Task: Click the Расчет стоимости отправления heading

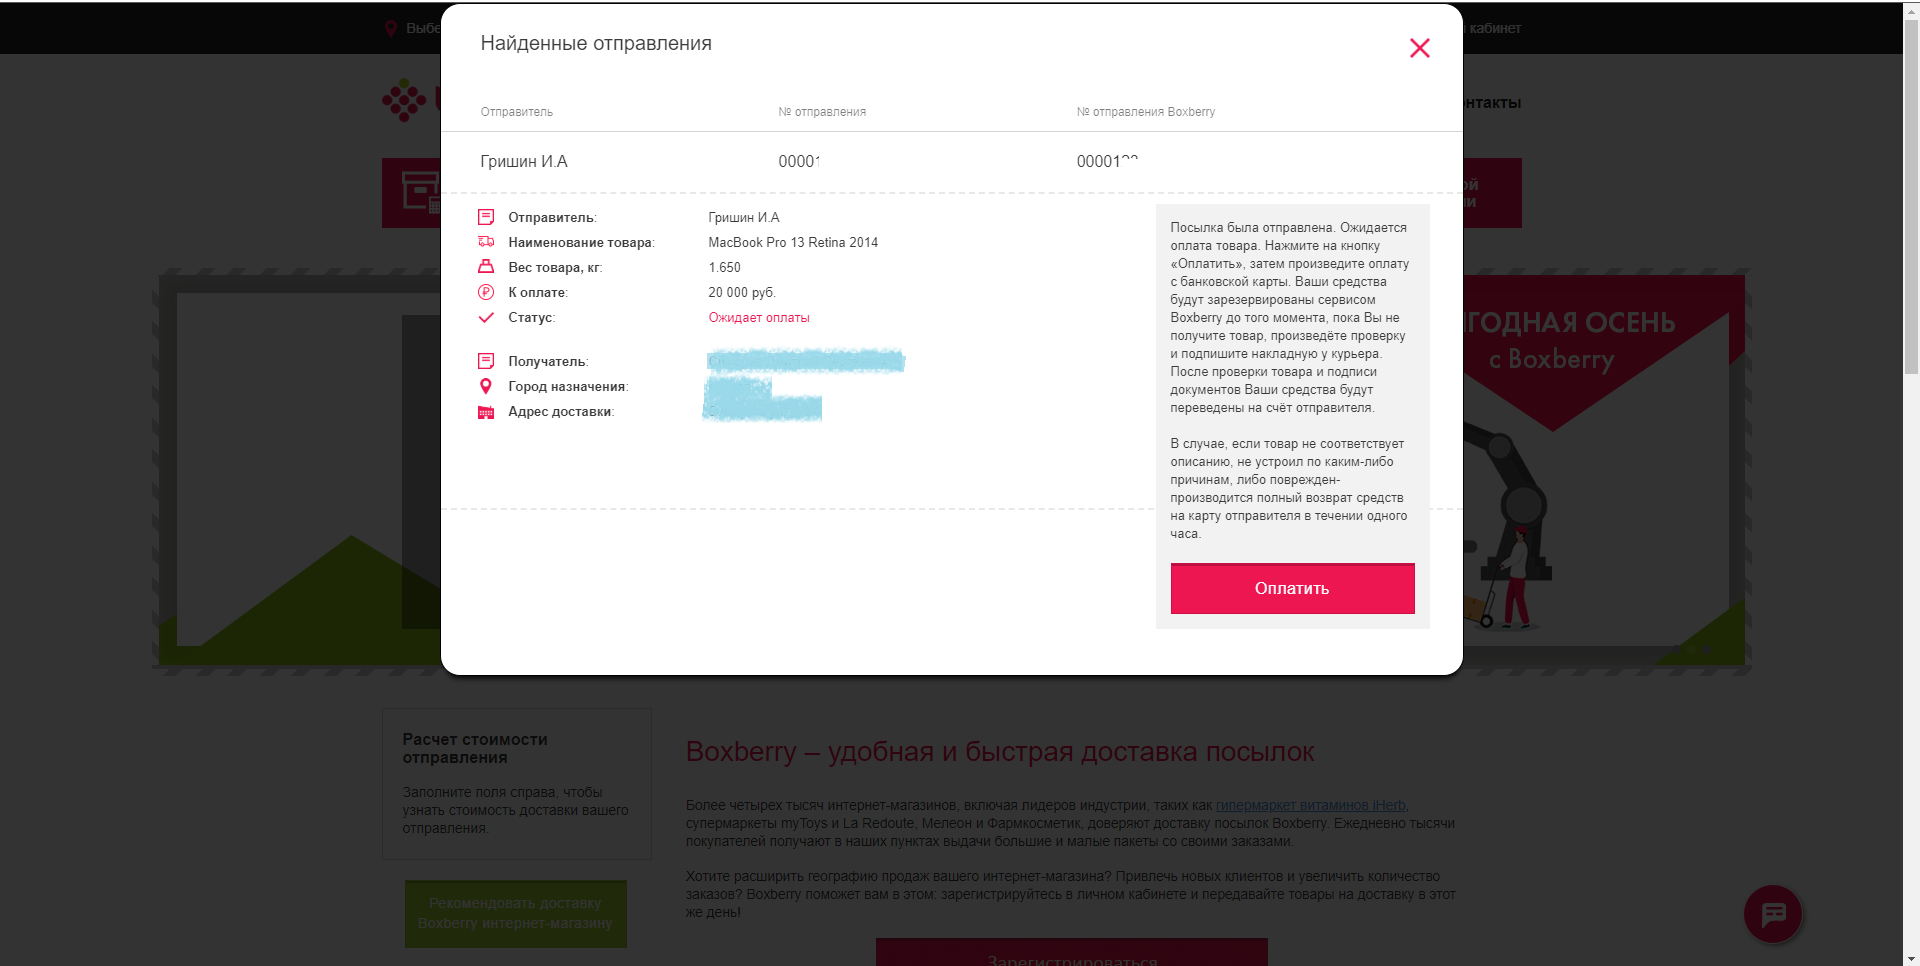Action: [x=475, y=748]
